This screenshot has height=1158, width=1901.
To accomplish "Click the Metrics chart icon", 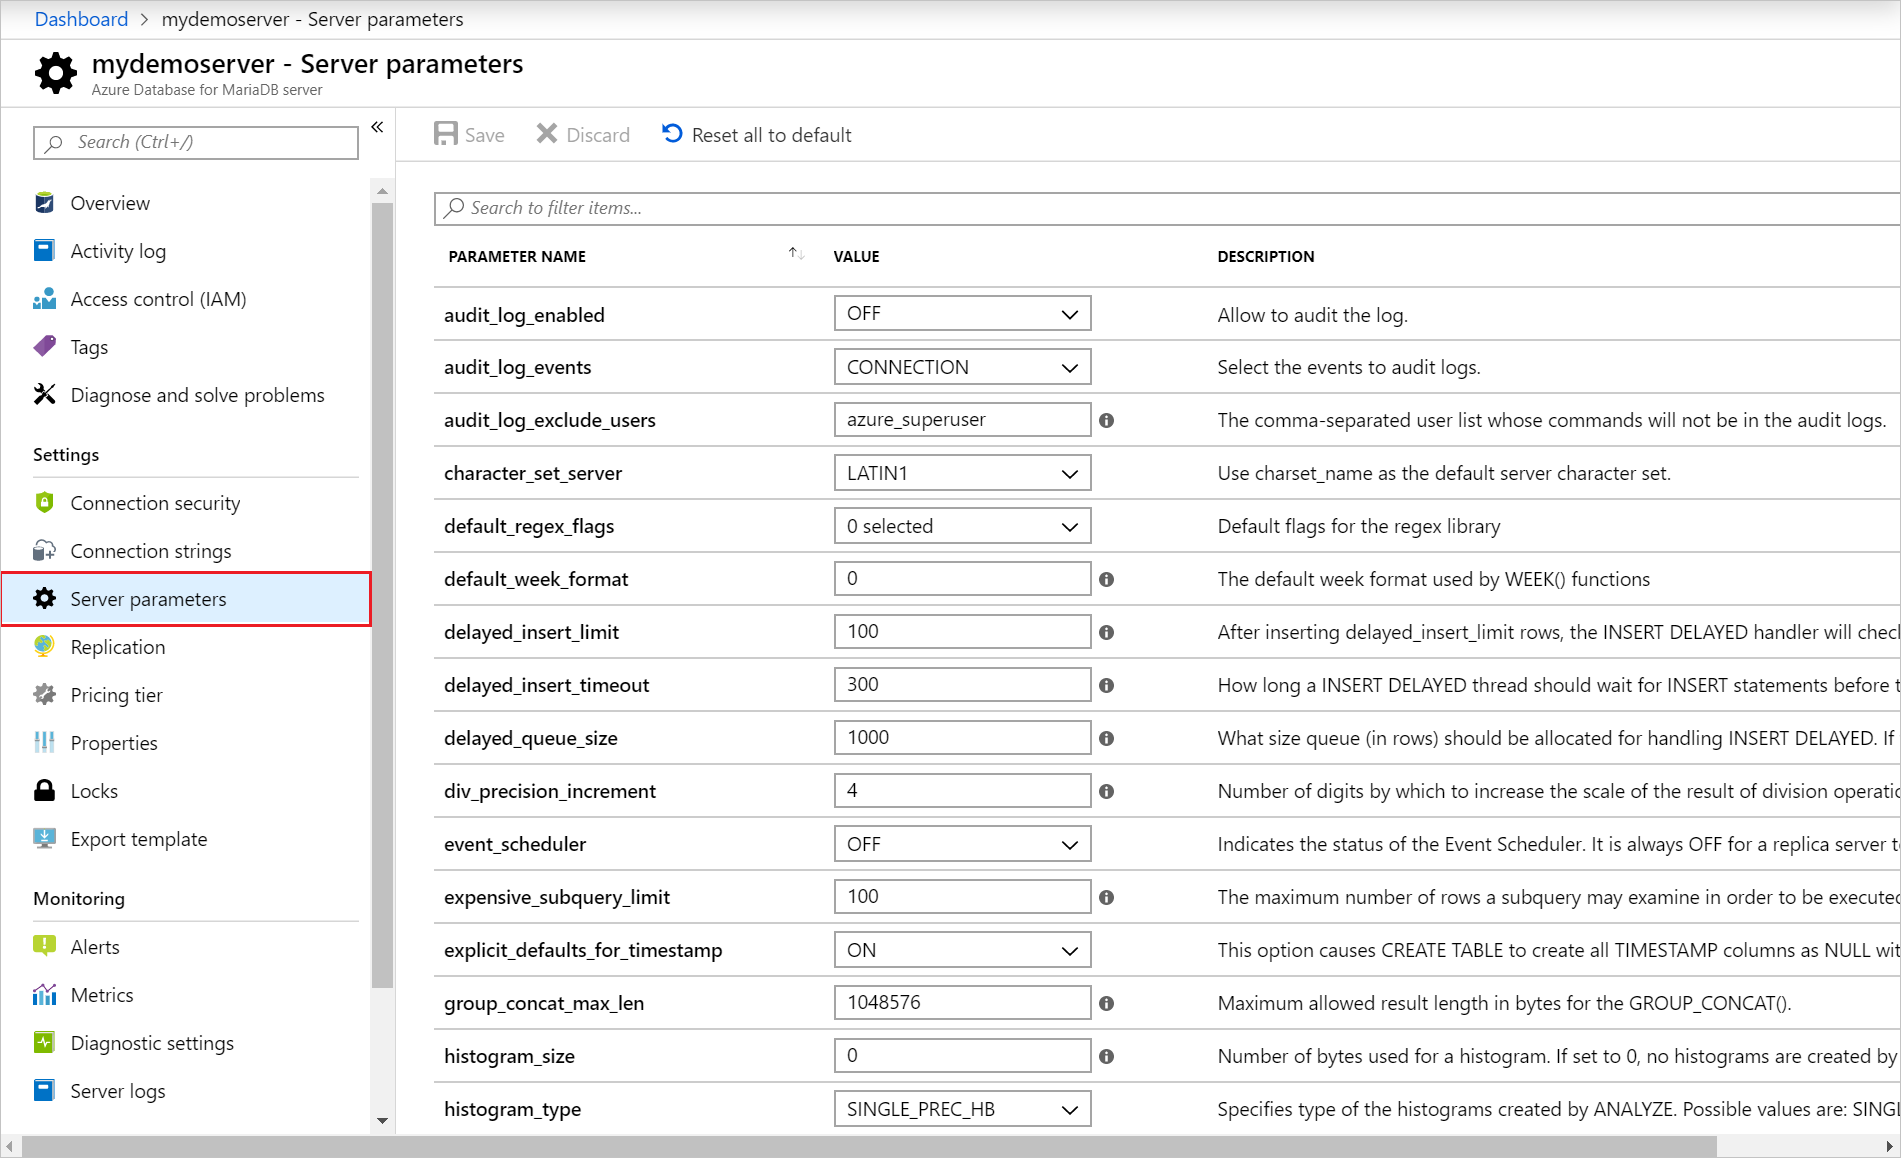I will [x=44, y=995].
